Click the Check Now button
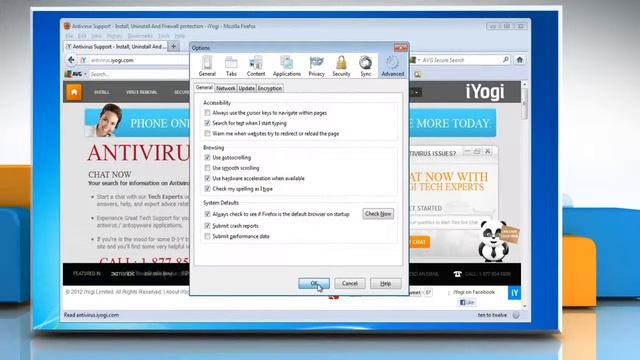640x360 pixels. pos(378,214)
